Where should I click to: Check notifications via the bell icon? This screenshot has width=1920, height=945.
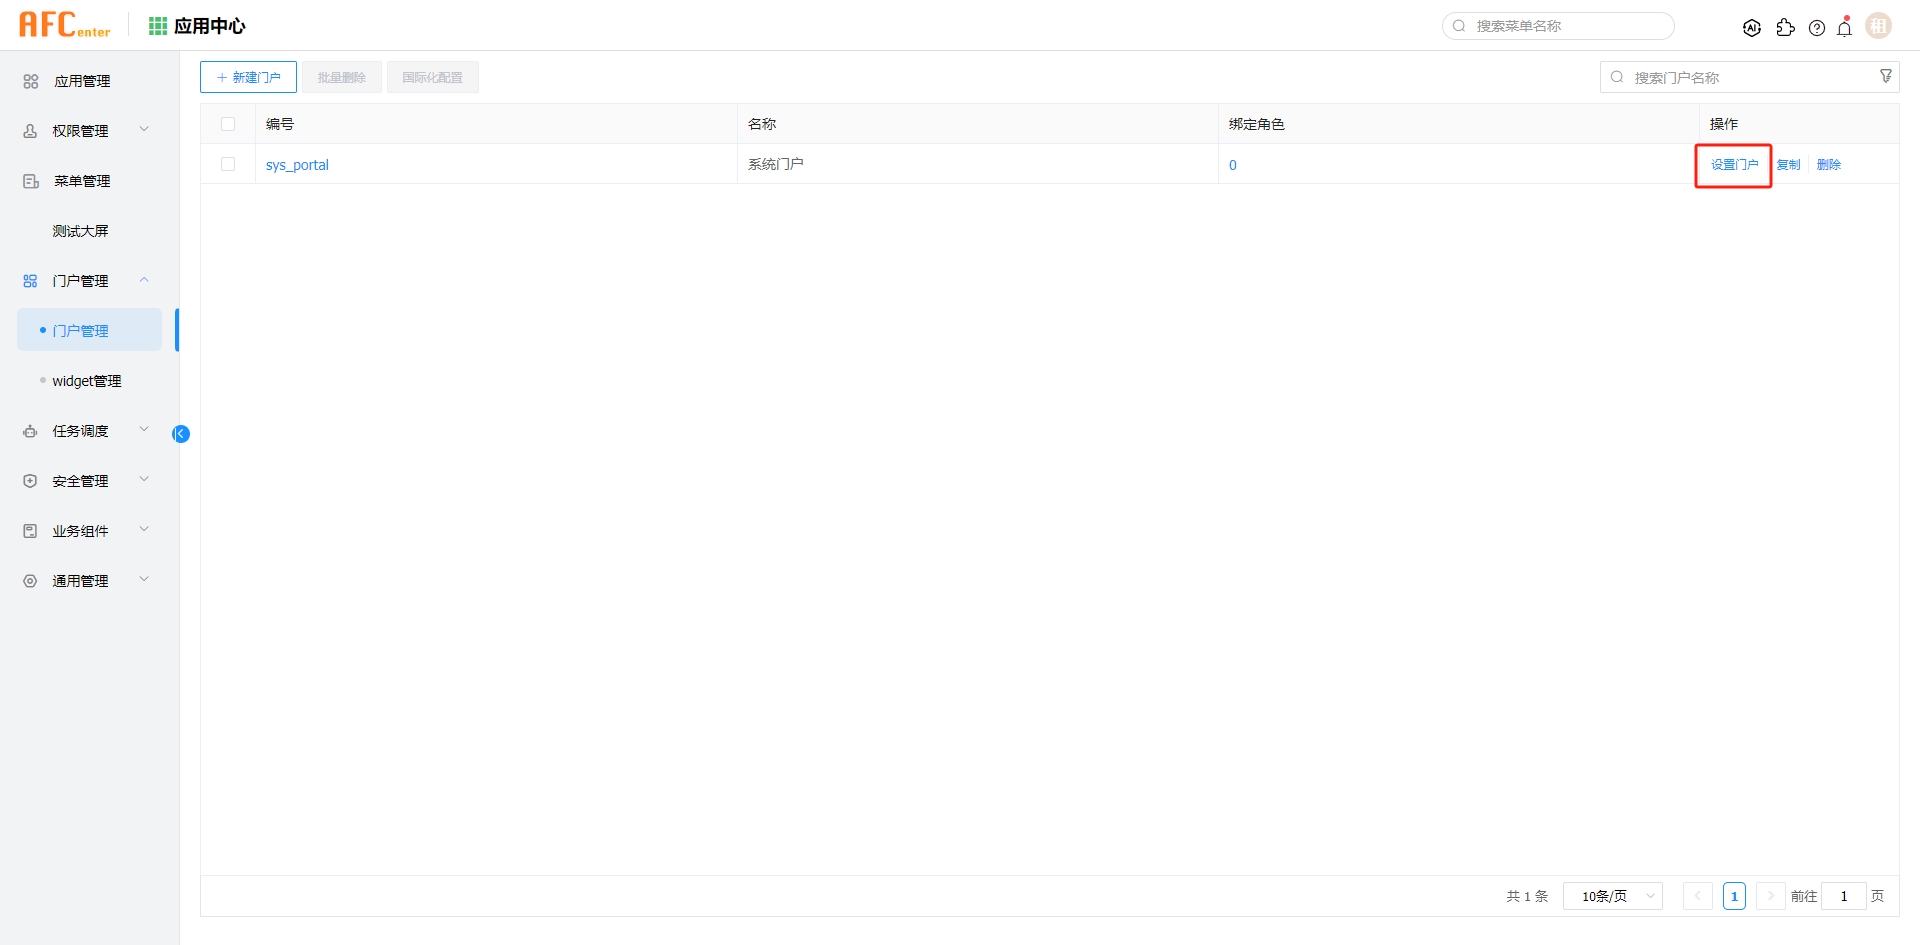pyautogui.click(x=1844, y=28)
